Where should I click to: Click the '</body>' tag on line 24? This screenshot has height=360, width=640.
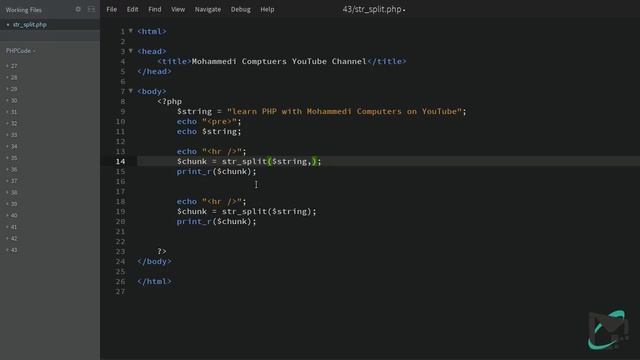coord(154,261)
